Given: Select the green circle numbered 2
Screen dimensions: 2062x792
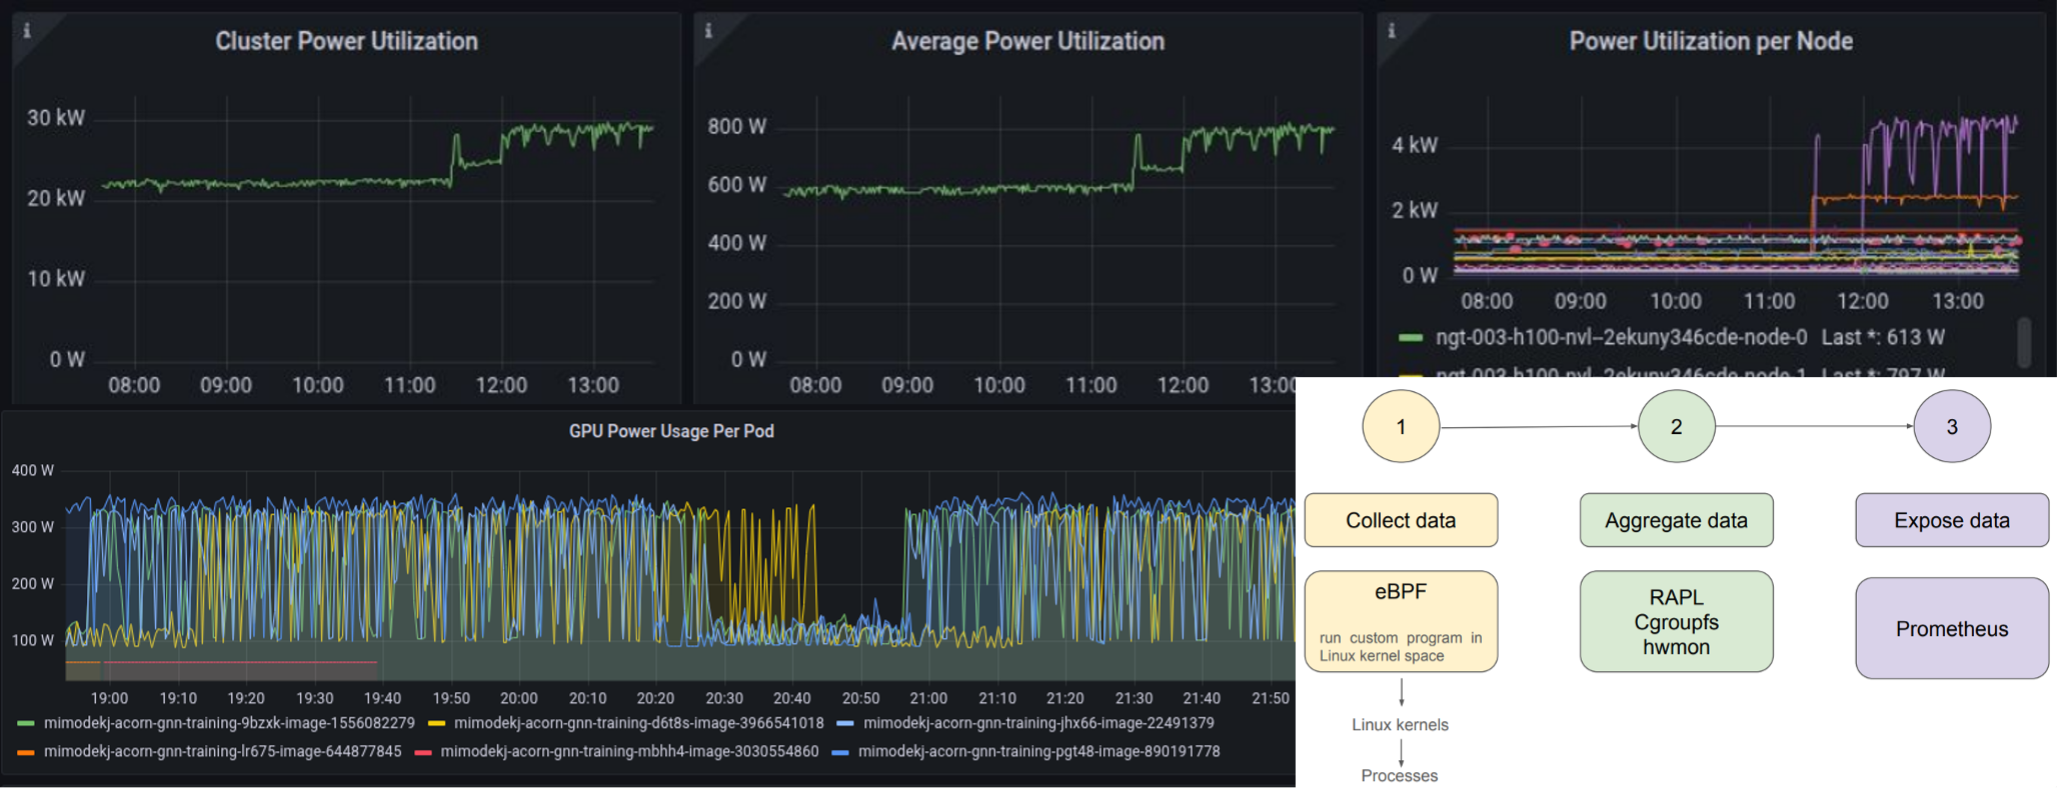Looking at the screenshot, I should (1676, 427).
